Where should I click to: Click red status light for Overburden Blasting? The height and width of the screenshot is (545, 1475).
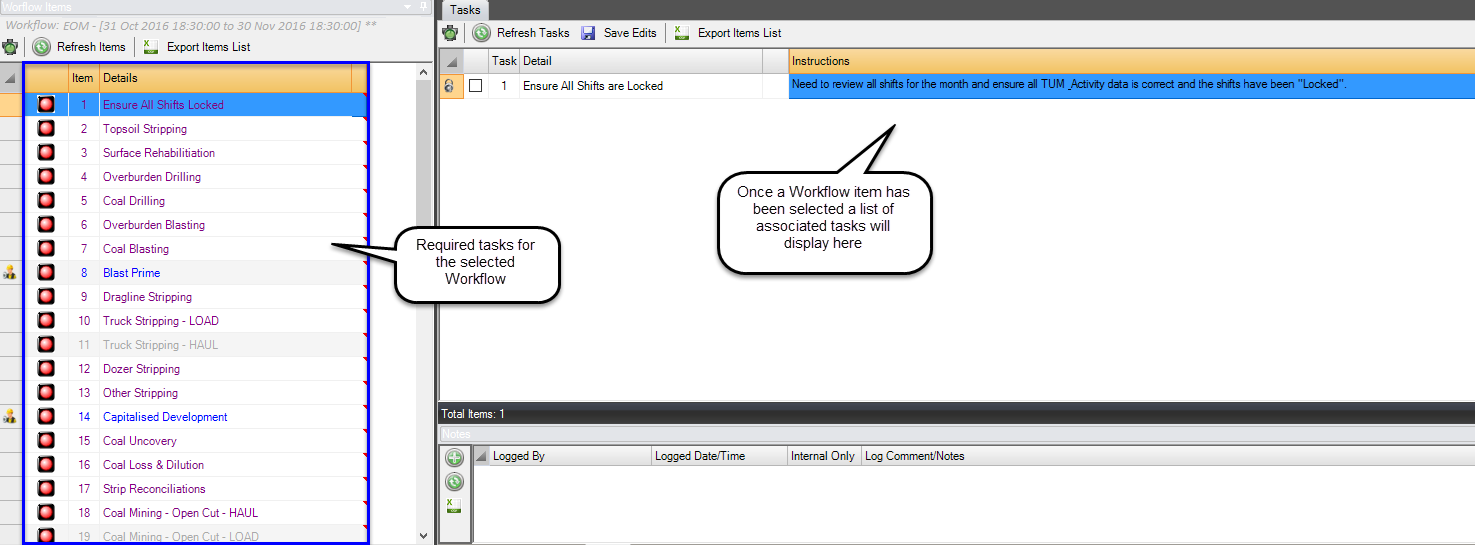click(46, 224)
